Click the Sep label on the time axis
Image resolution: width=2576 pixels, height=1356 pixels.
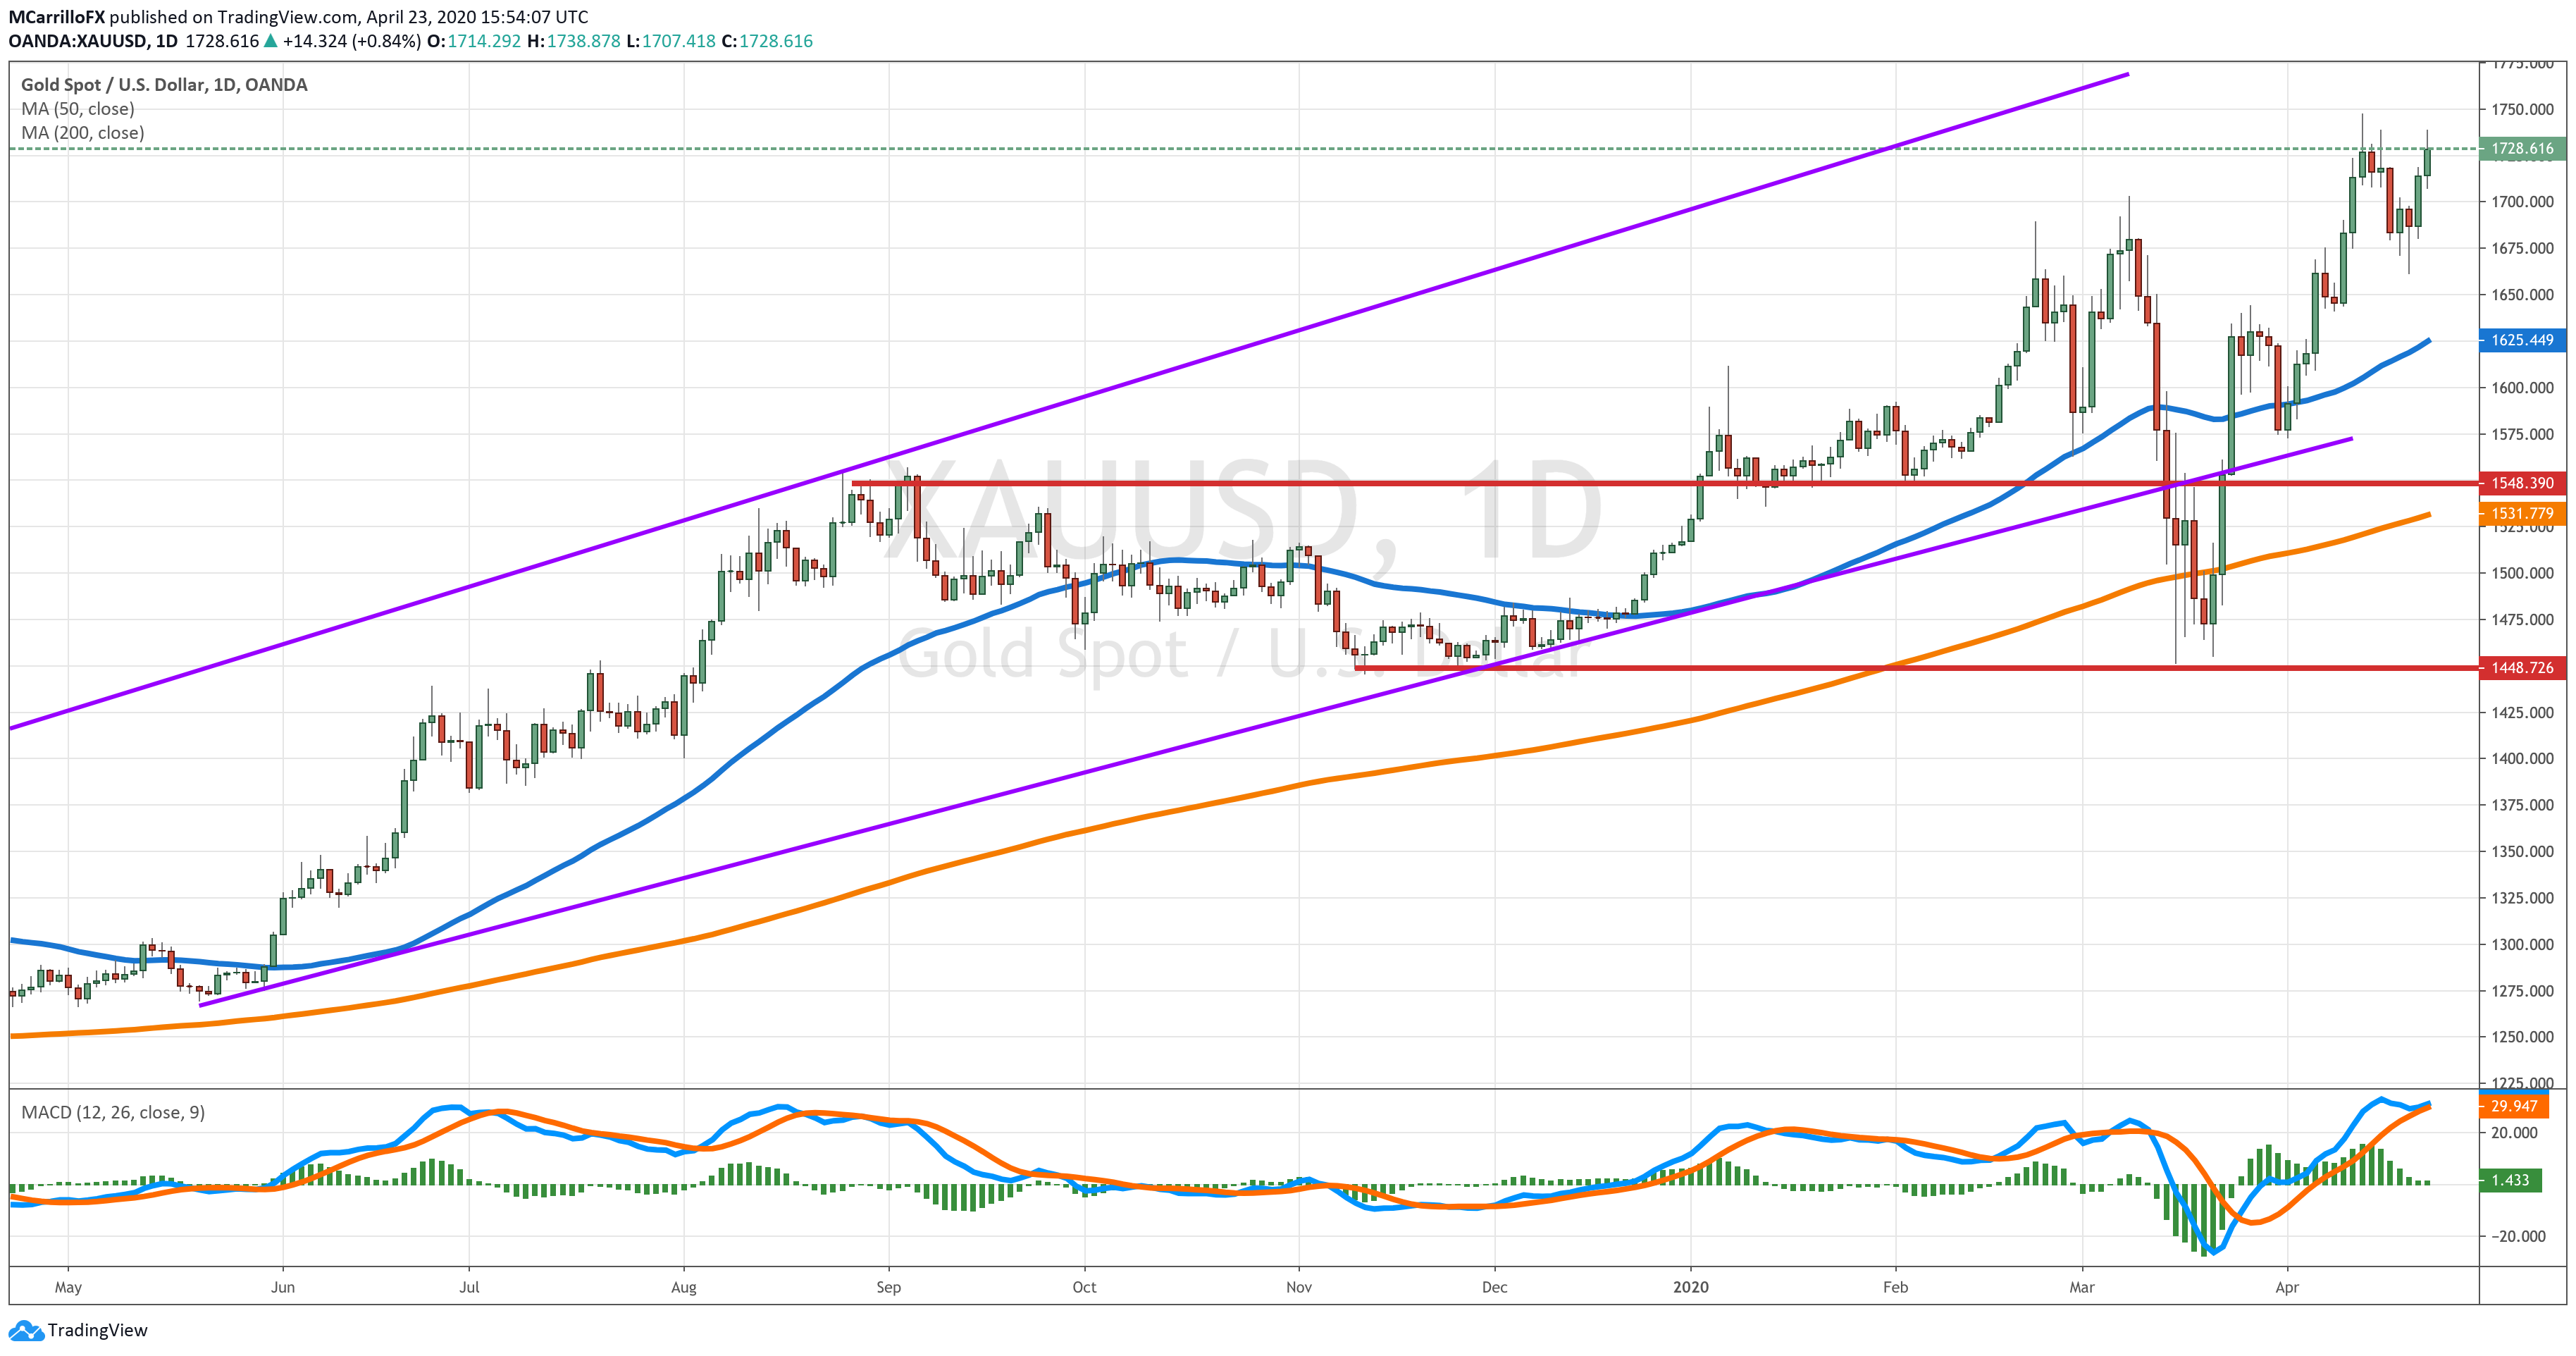pyautogui.click(x=888, y=1287)
